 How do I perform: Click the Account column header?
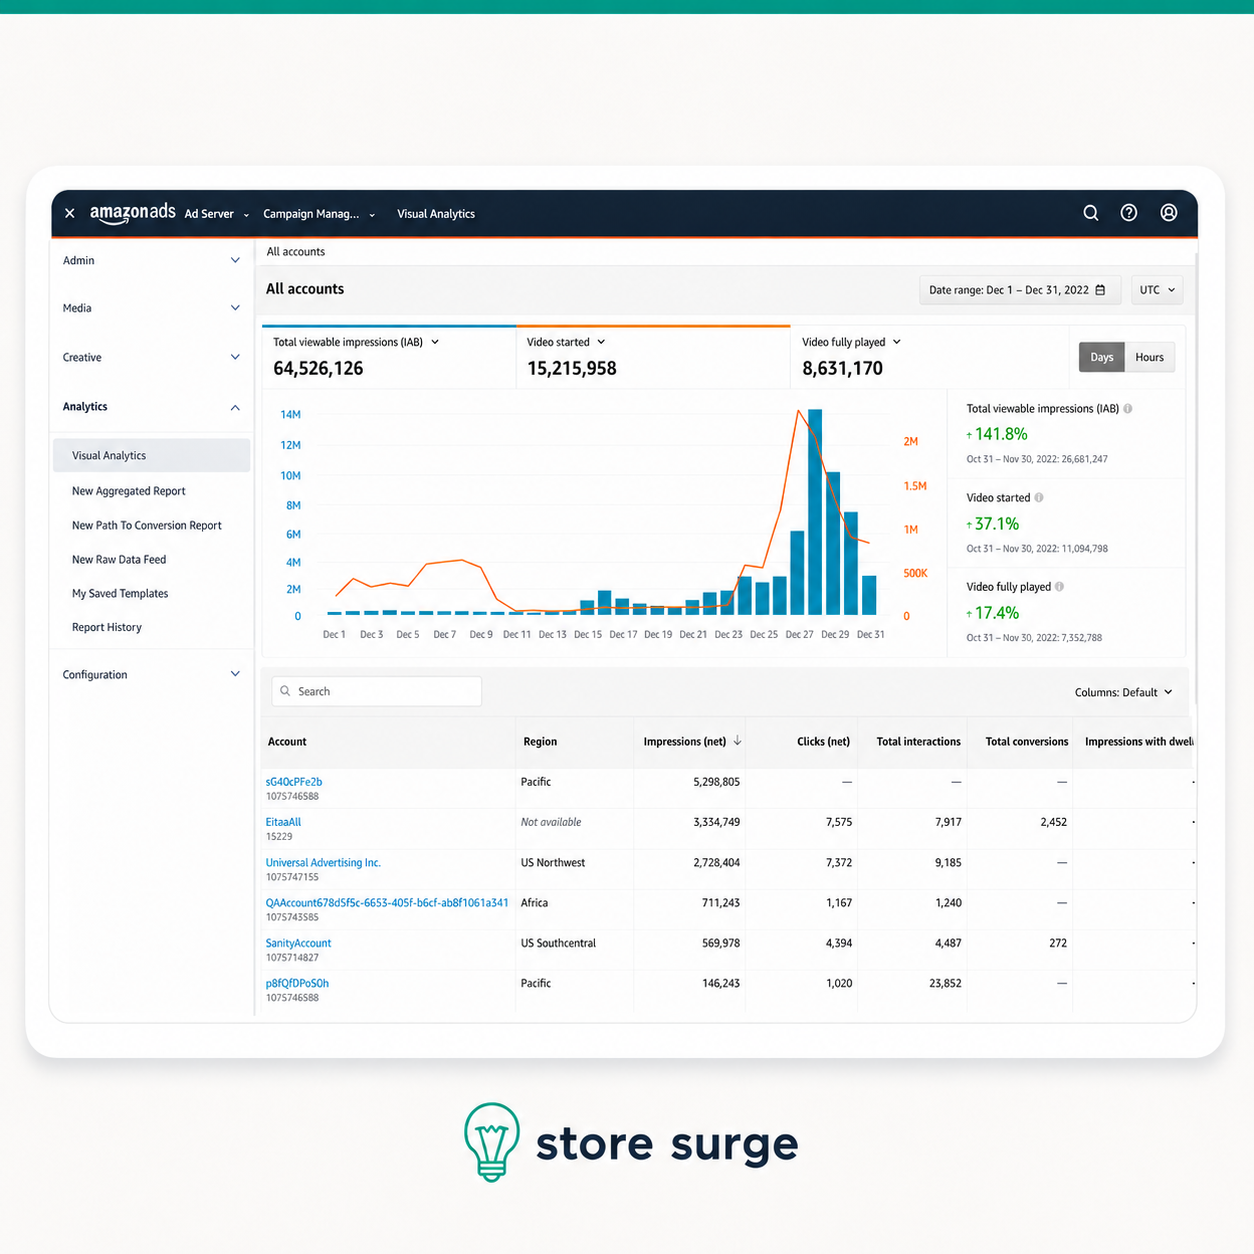coord(287,742)
